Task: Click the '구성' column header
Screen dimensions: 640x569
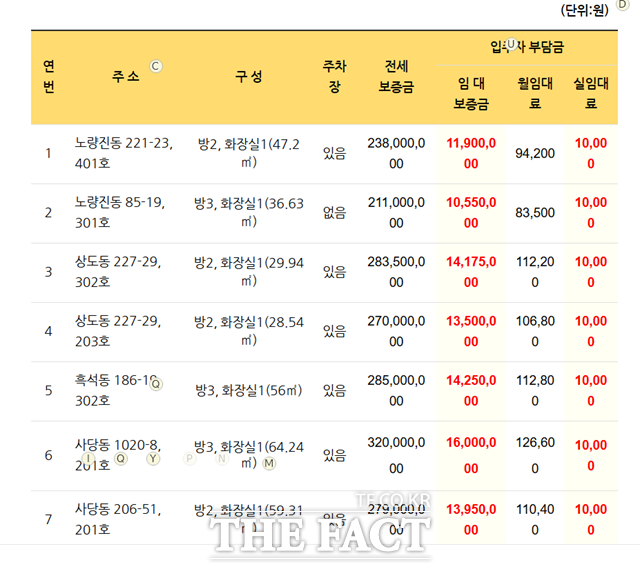Action: coord(249,76)
